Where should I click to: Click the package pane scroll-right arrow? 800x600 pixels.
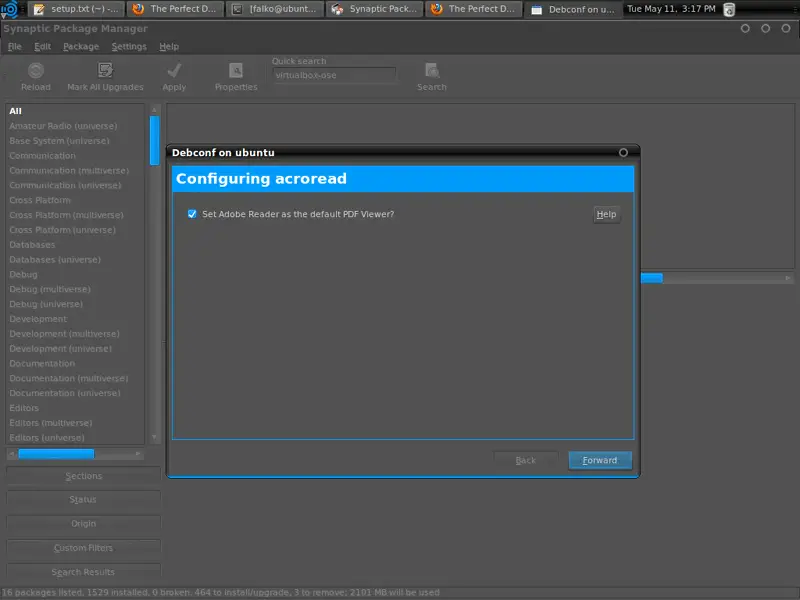[788, 278]
